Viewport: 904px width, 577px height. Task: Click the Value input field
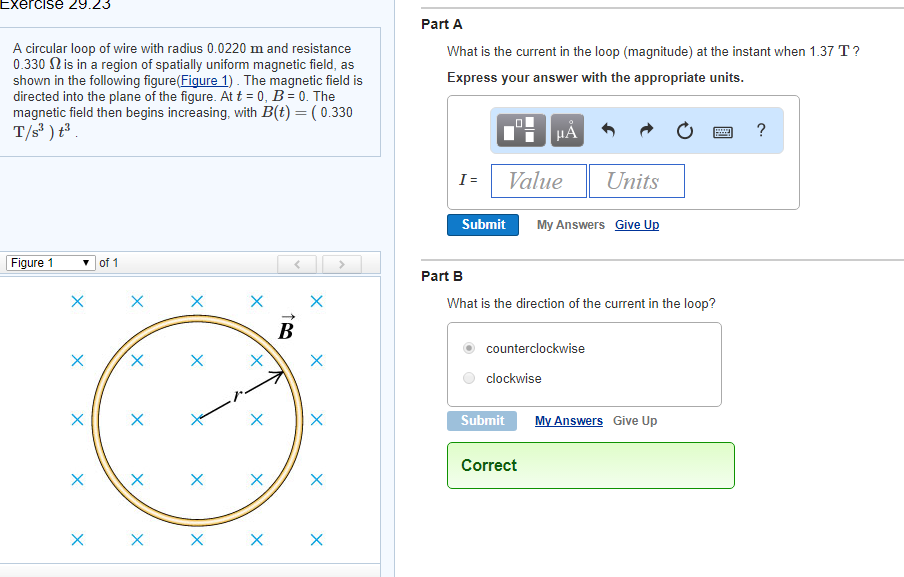click(x=538, y=181)
